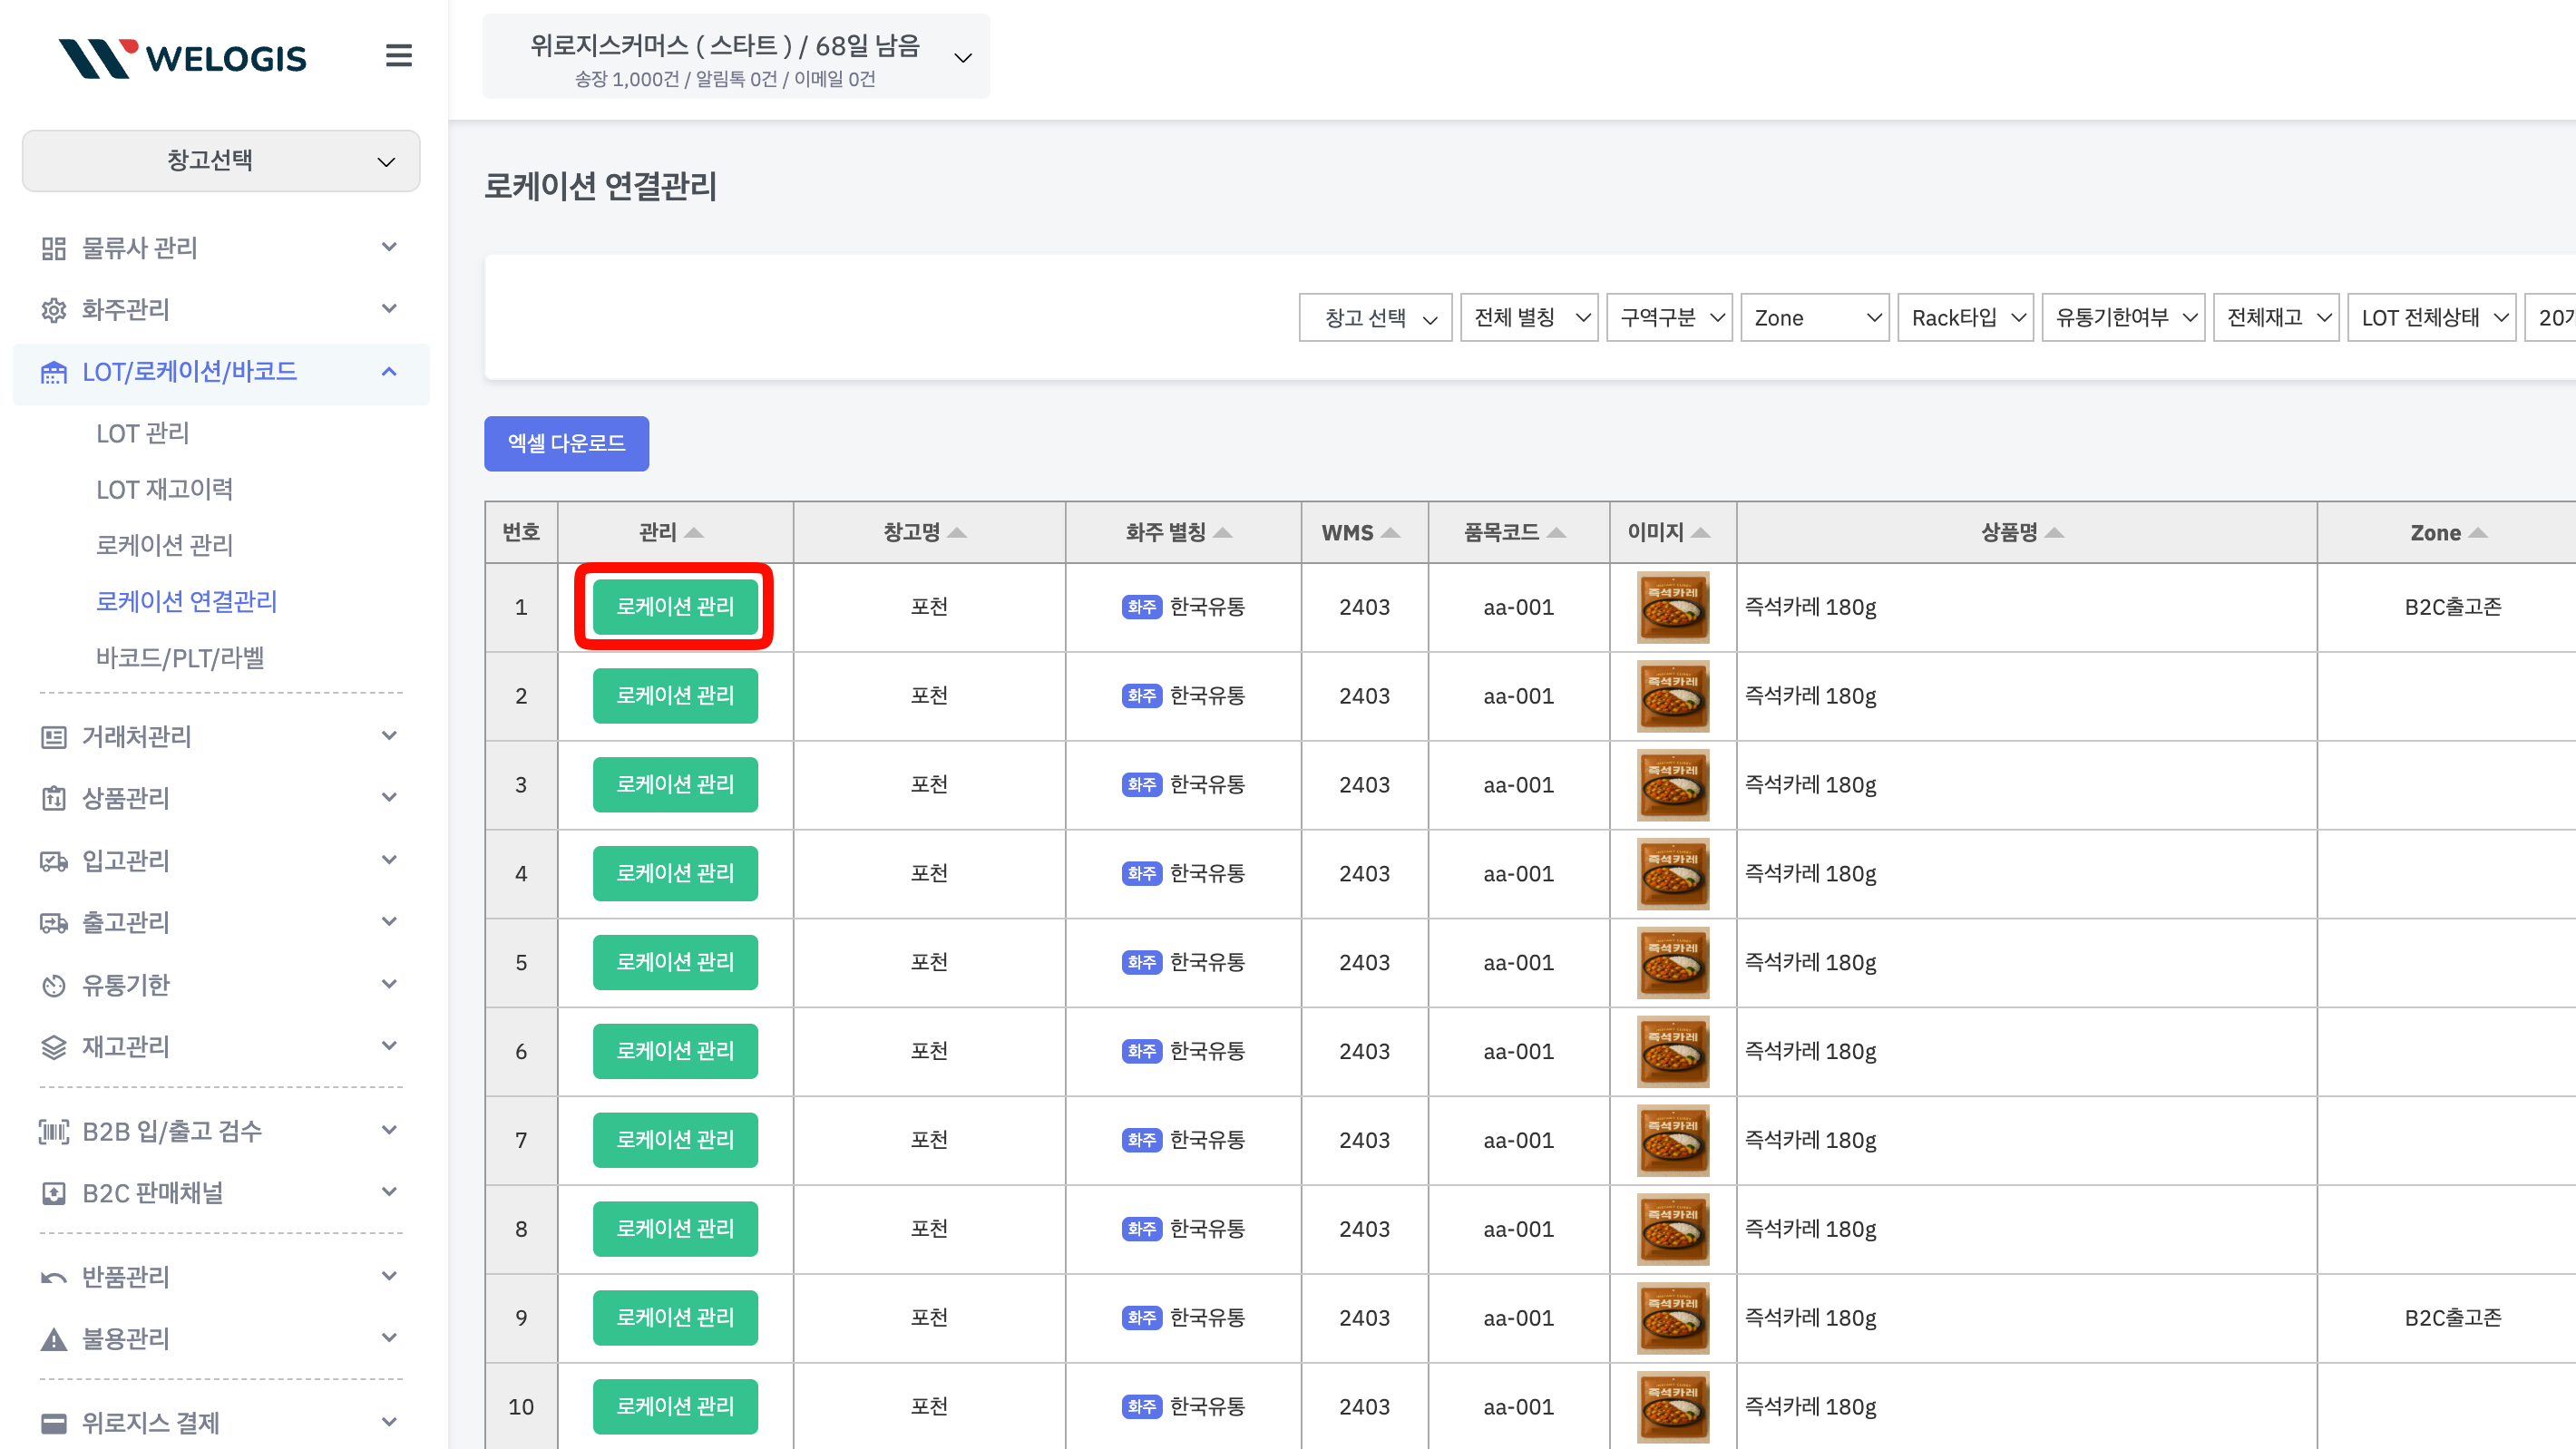Click the 물류사 관리 grid icon
The width and height of the screenshot is (2576, 1449).
[53, 248]
